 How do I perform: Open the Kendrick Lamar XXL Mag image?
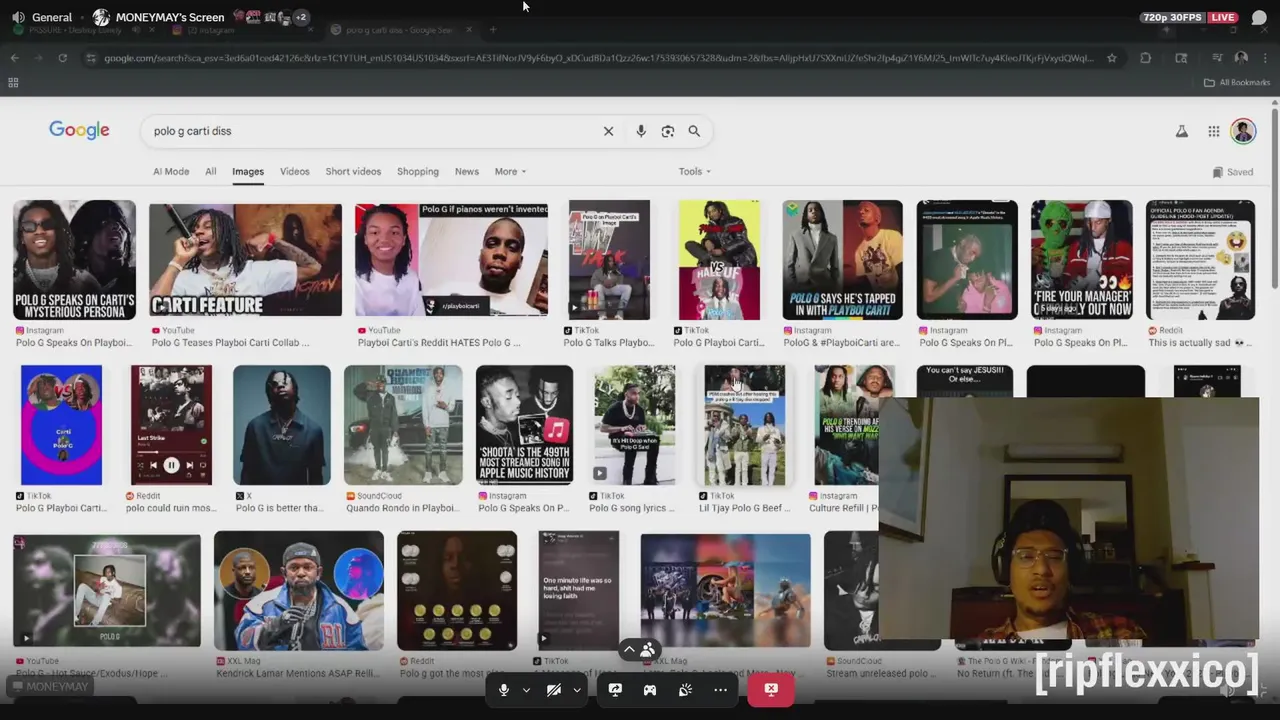coord(298,591)
